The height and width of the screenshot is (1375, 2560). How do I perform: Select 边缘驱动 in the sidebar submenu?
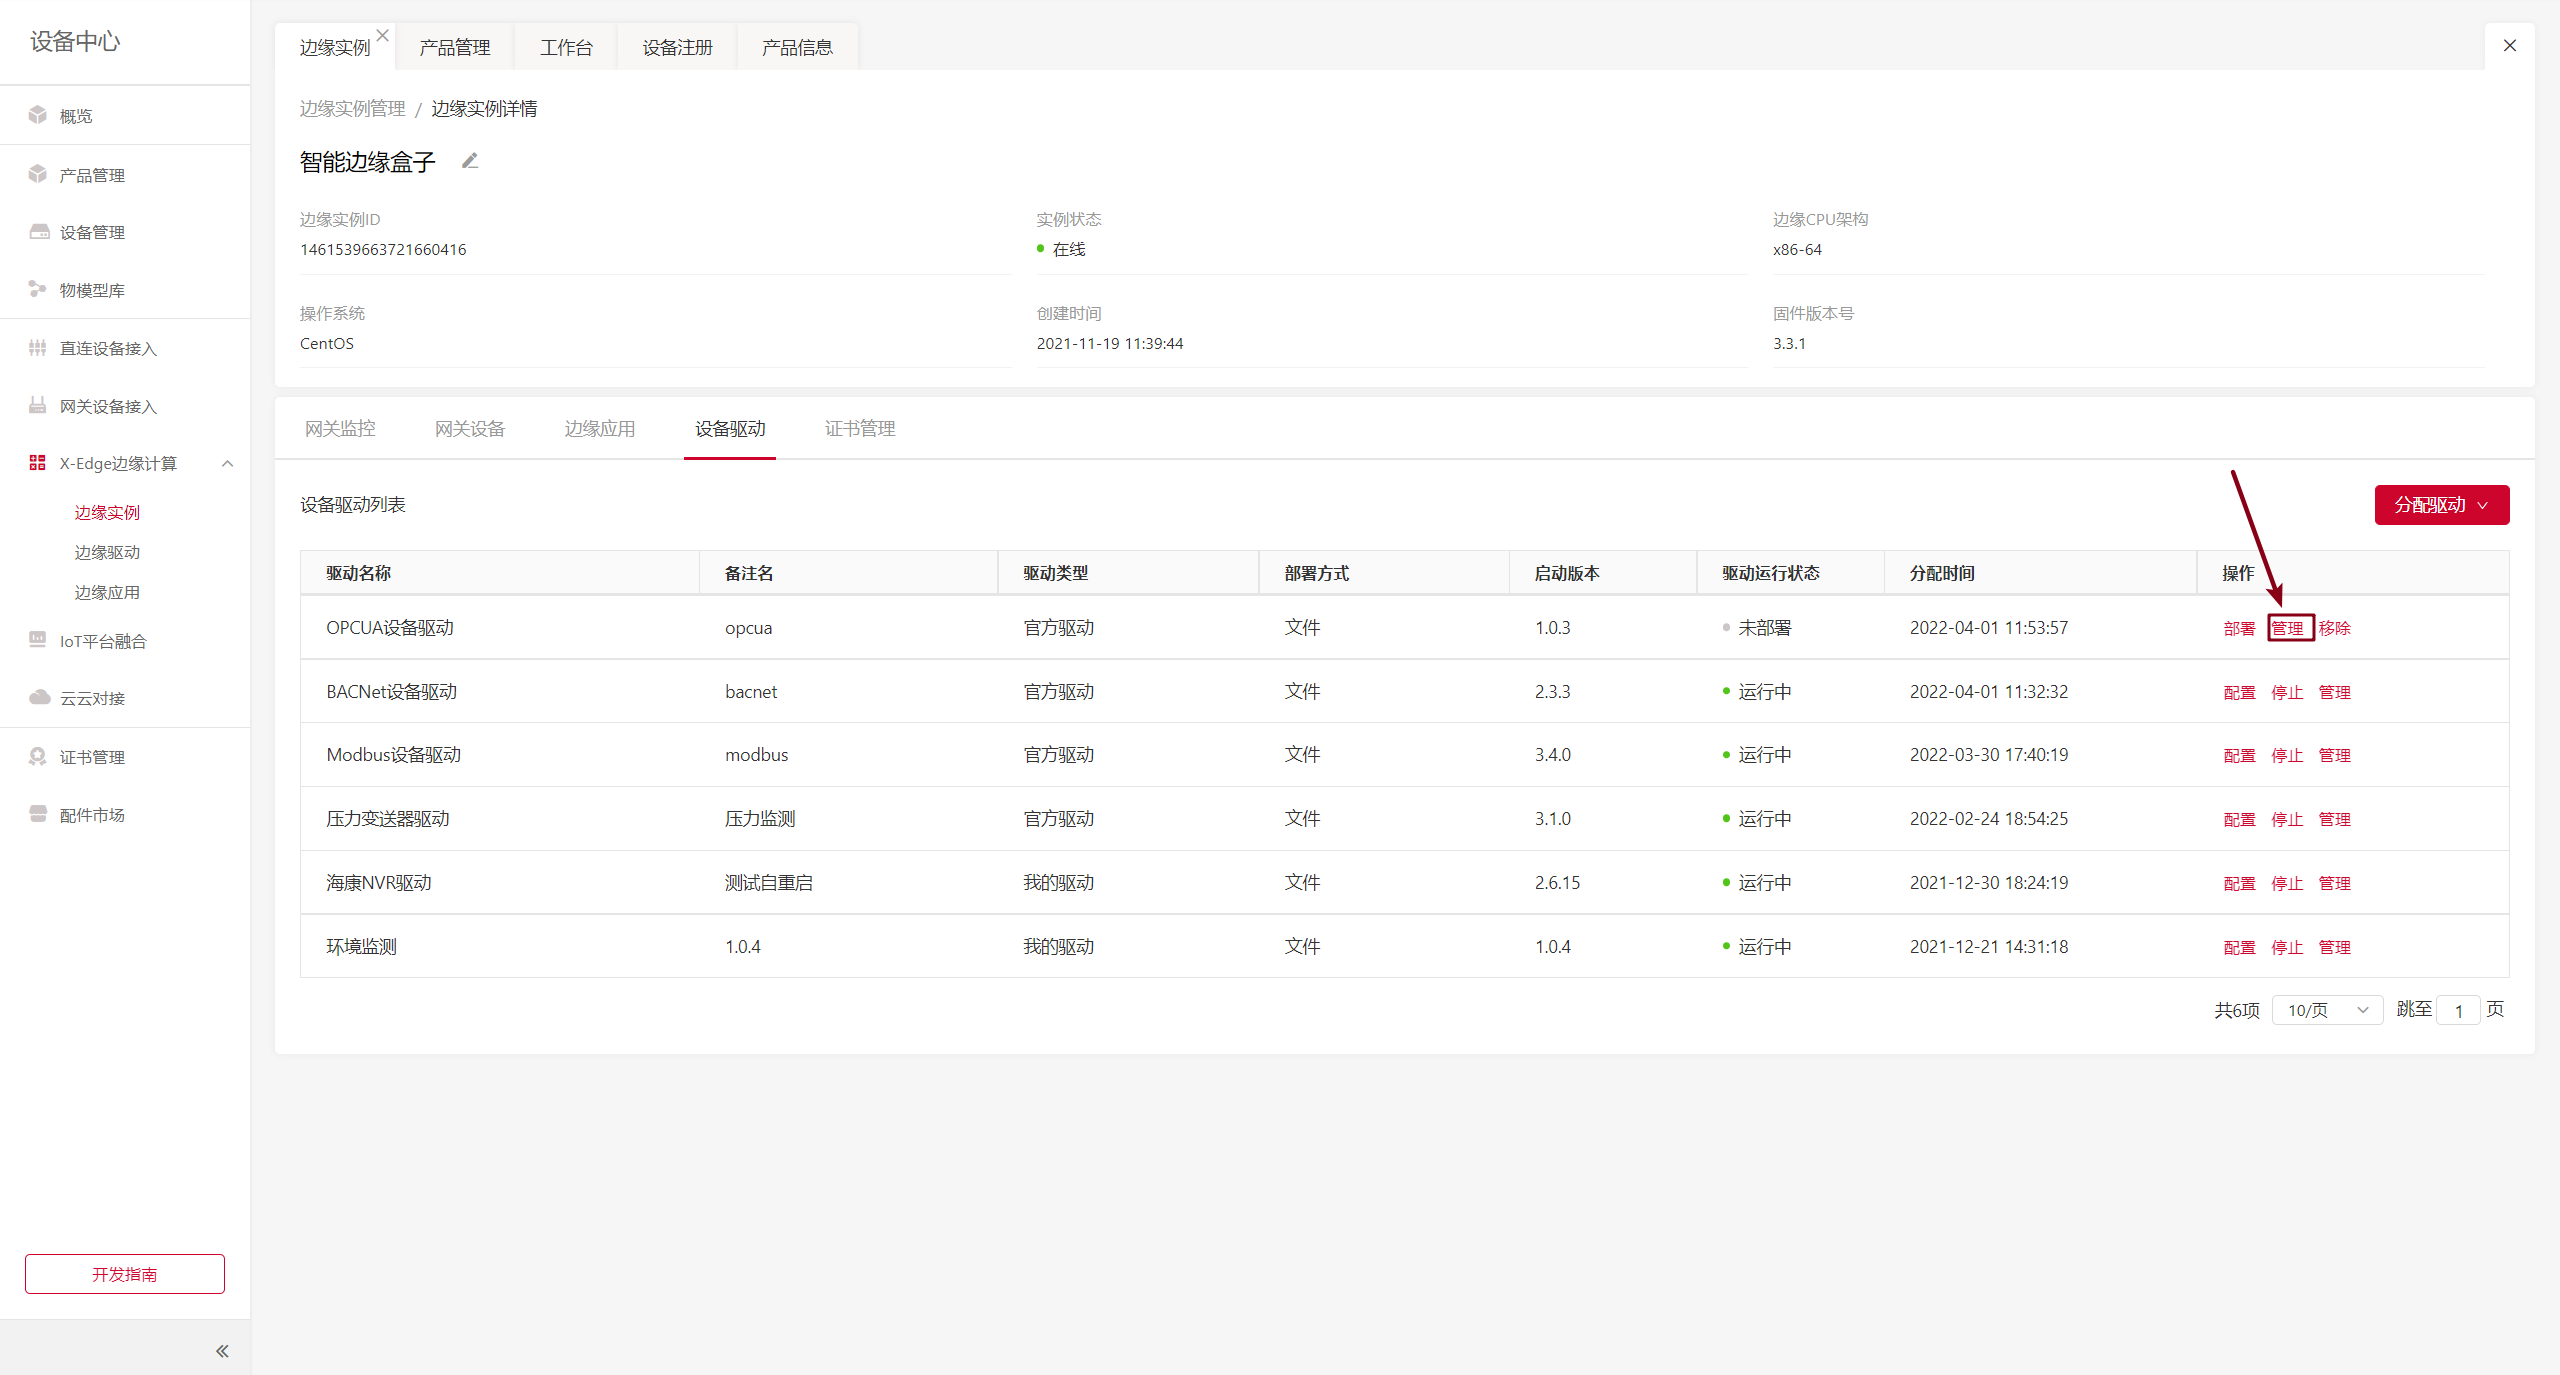click(x=107, y=552)
